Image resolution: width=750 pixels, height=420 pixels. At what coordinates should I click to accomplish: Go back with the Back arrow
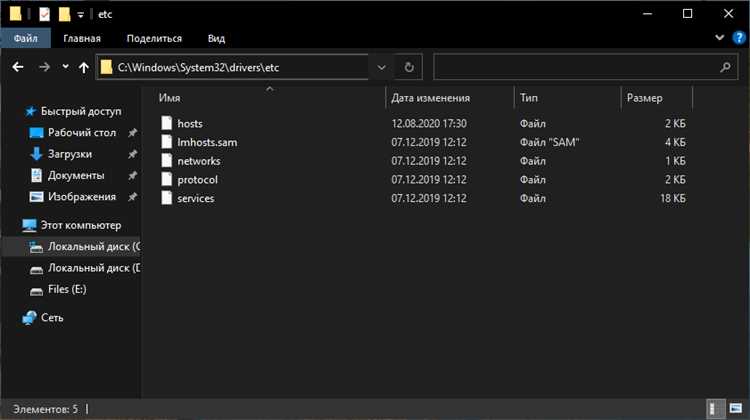[x=18, y=67]
